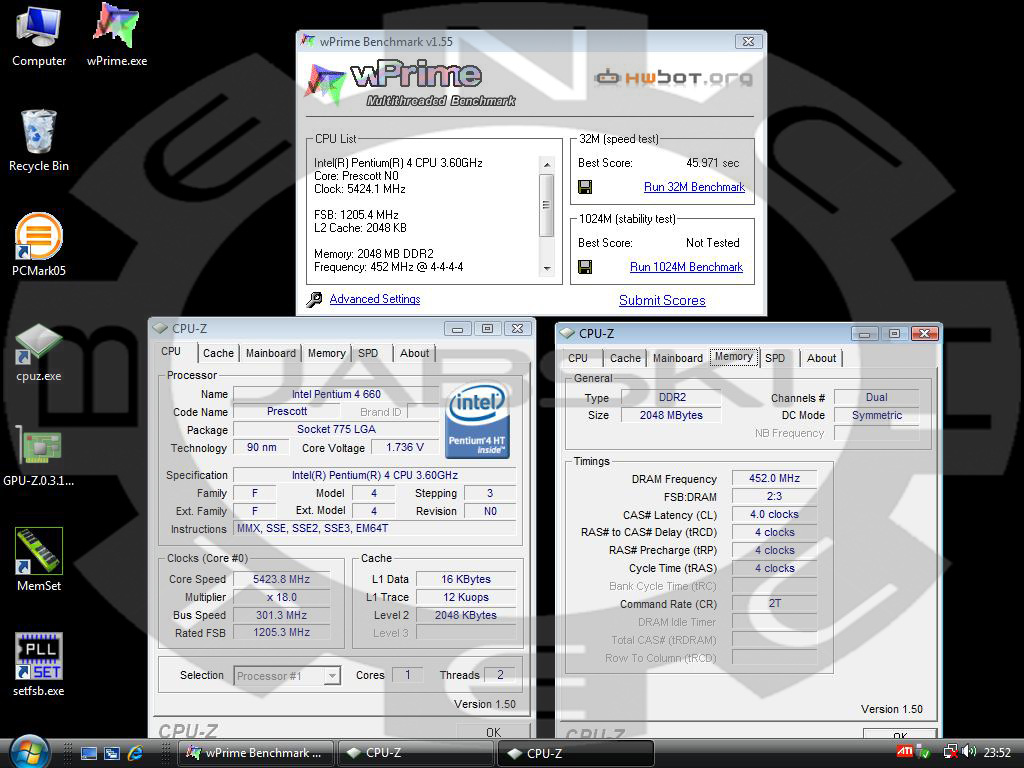Image resolution: width=1024 pixels, height=768 pixels.
Task: Click the Best Score value 45.971 sec
Action: pos(712,163)
